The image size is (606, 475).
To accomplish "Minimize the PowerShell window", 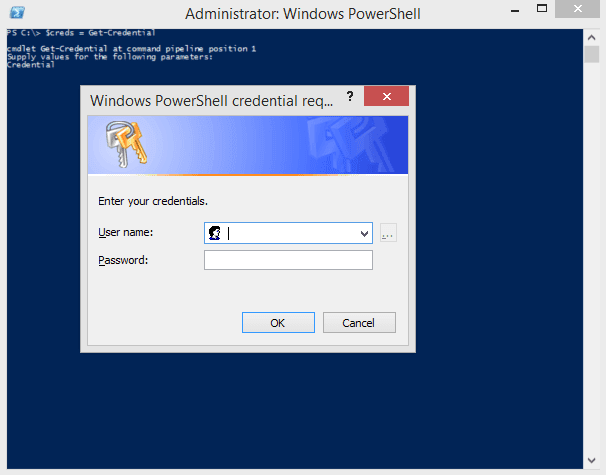I will (x=515, y=11).
